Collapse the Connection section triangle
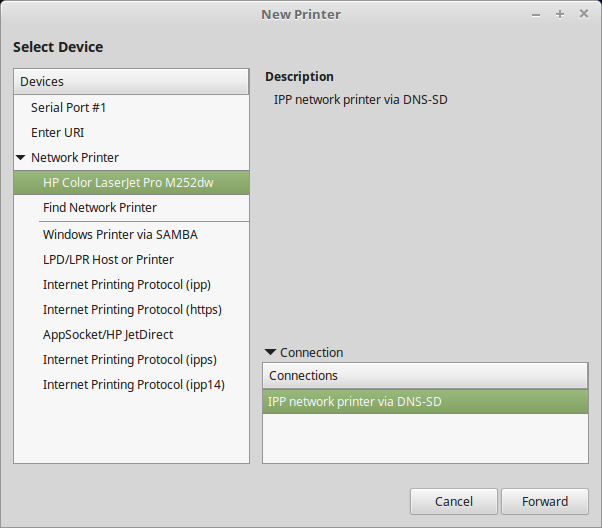Viewport: 602px width, 528px height. pos(270,352)
